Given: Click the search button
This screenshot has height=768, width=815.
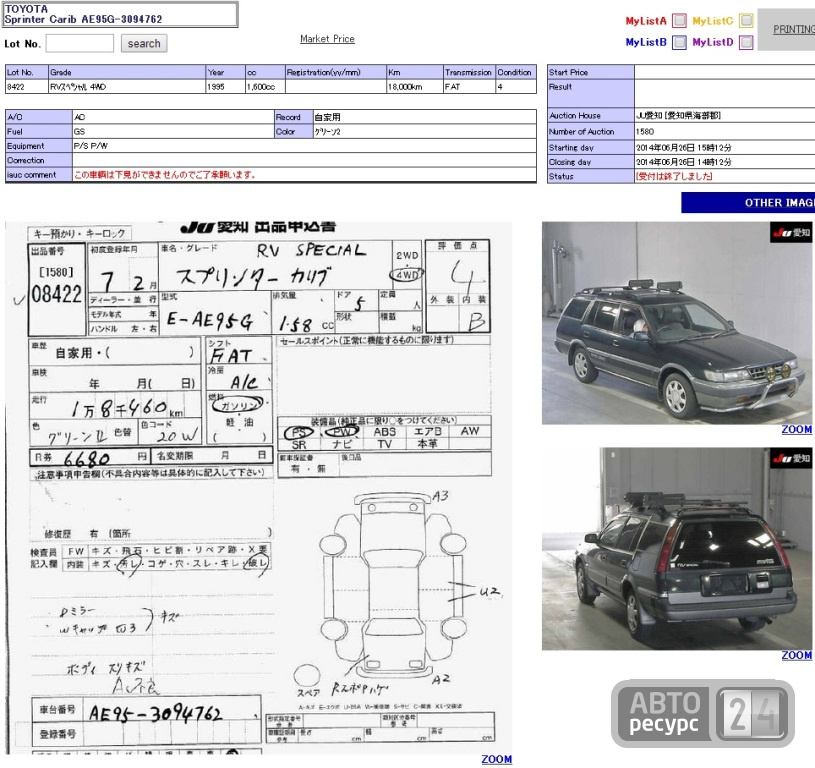Looking at the screenshot, I should (144, 44).
